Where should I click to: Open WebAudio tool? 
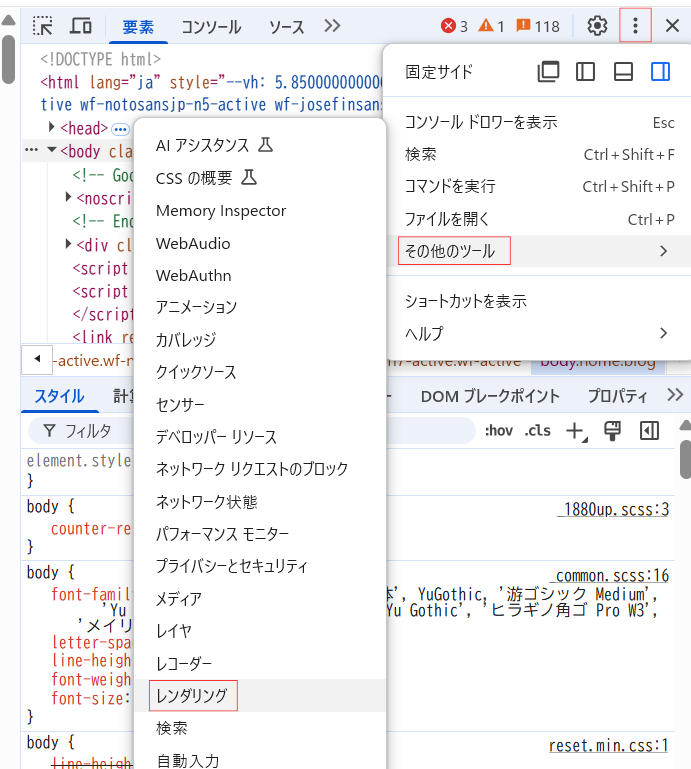coord(260,243)
